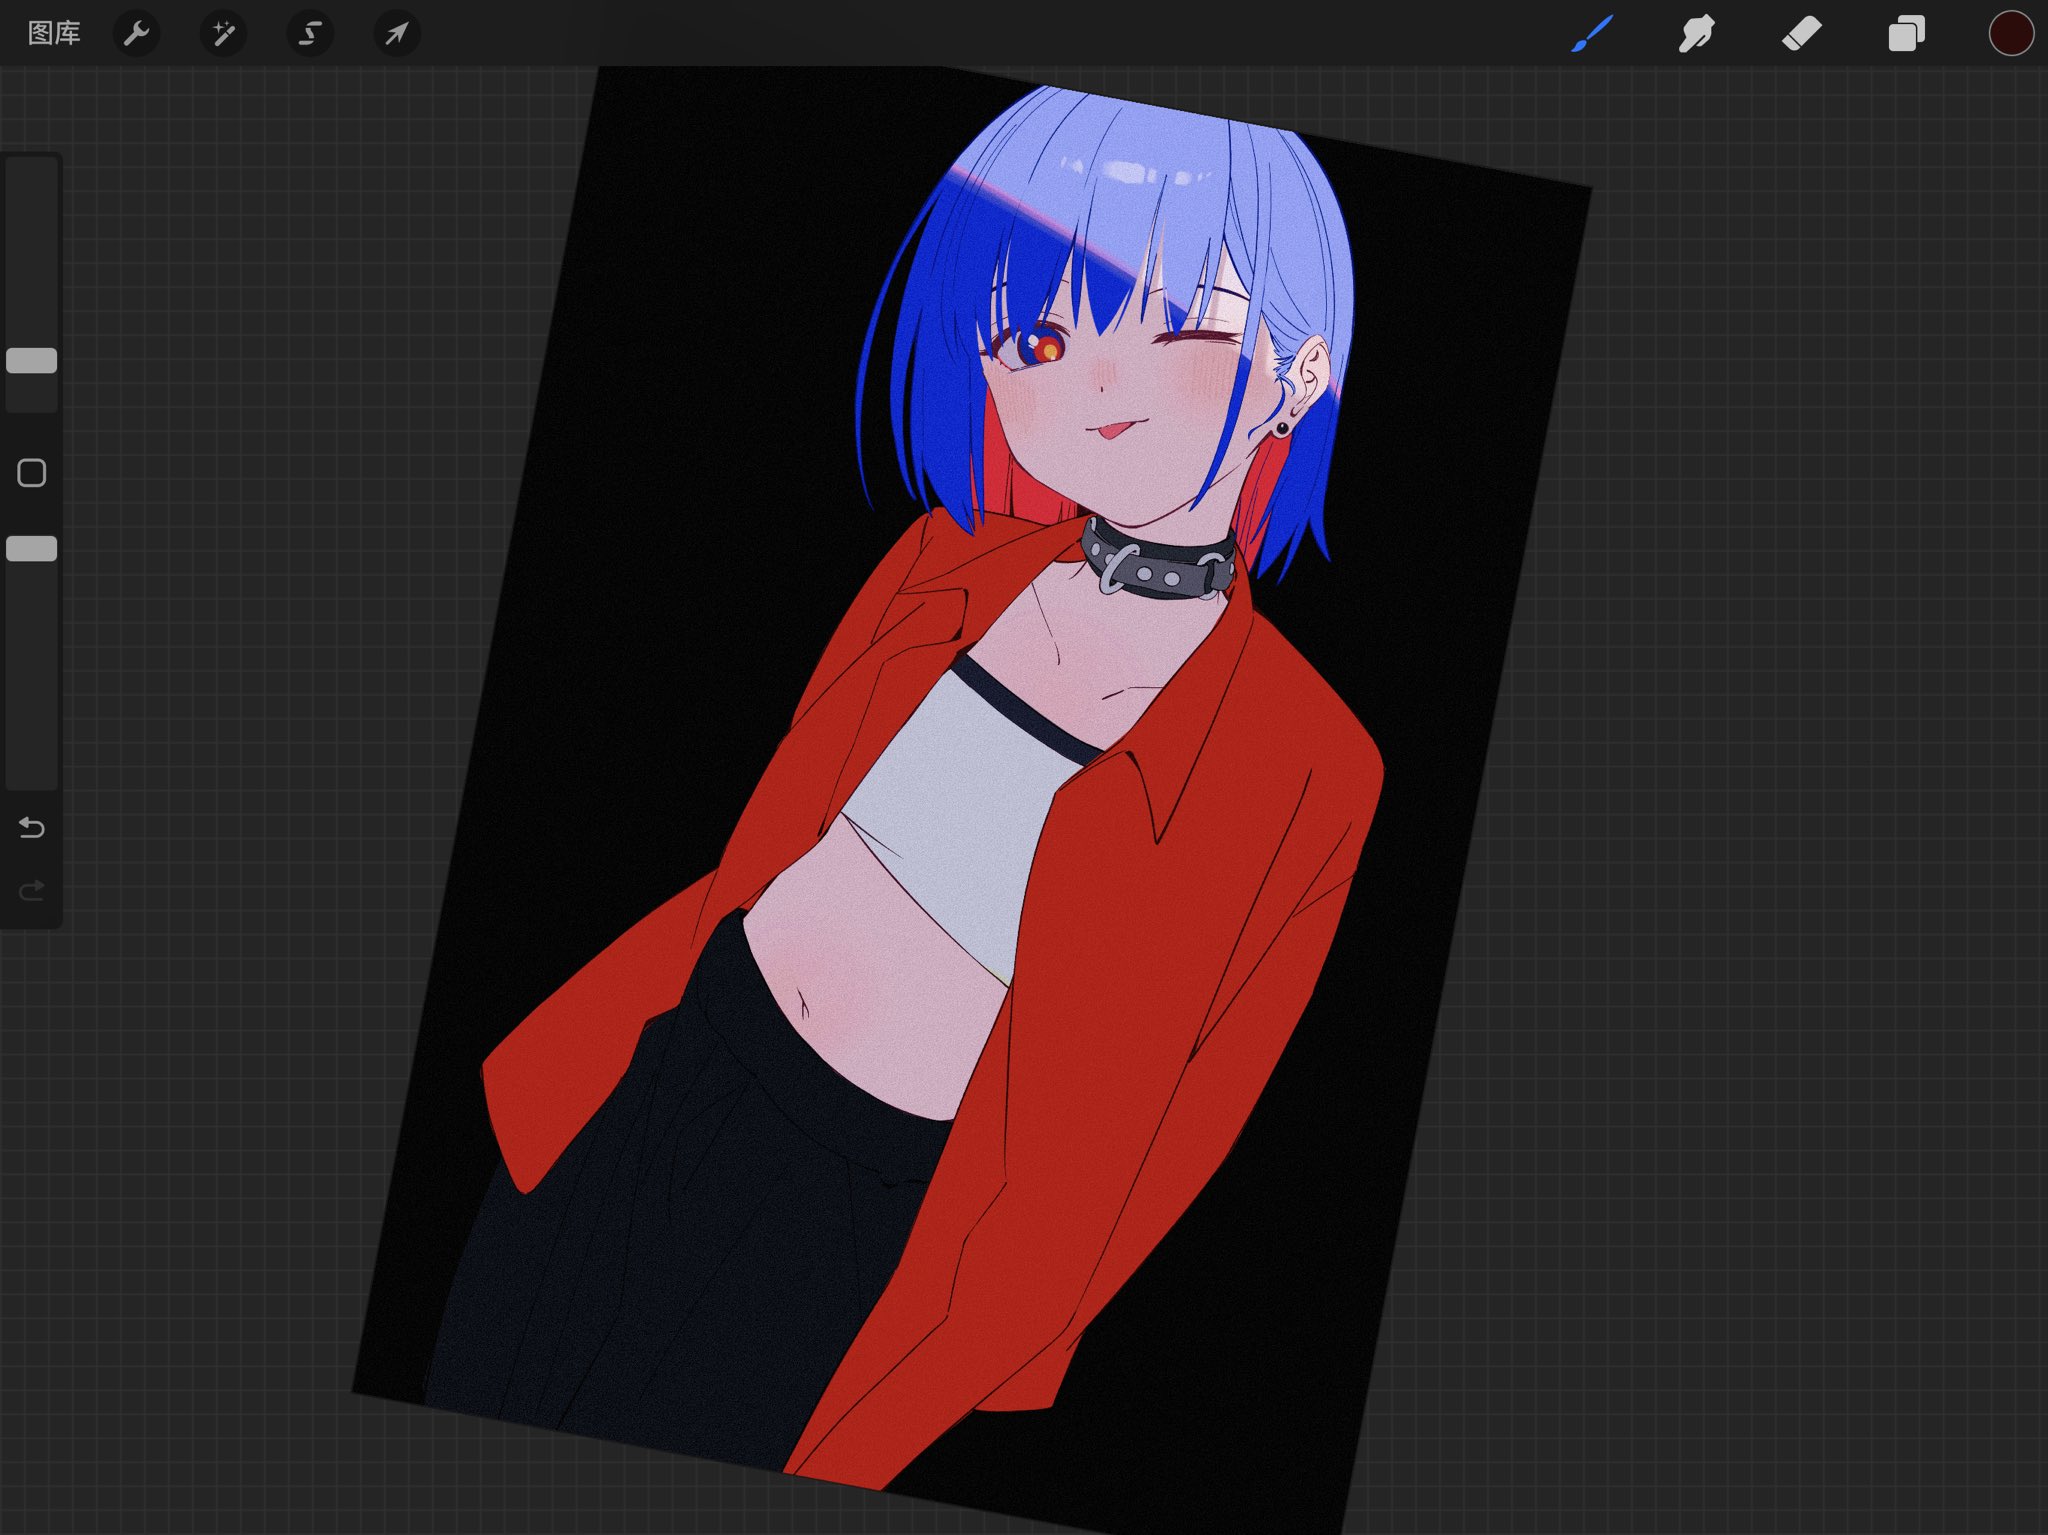Tap the character's red eye on canvas
Viewport: 2048px width, 1535px height.
tap(1039, 347)
